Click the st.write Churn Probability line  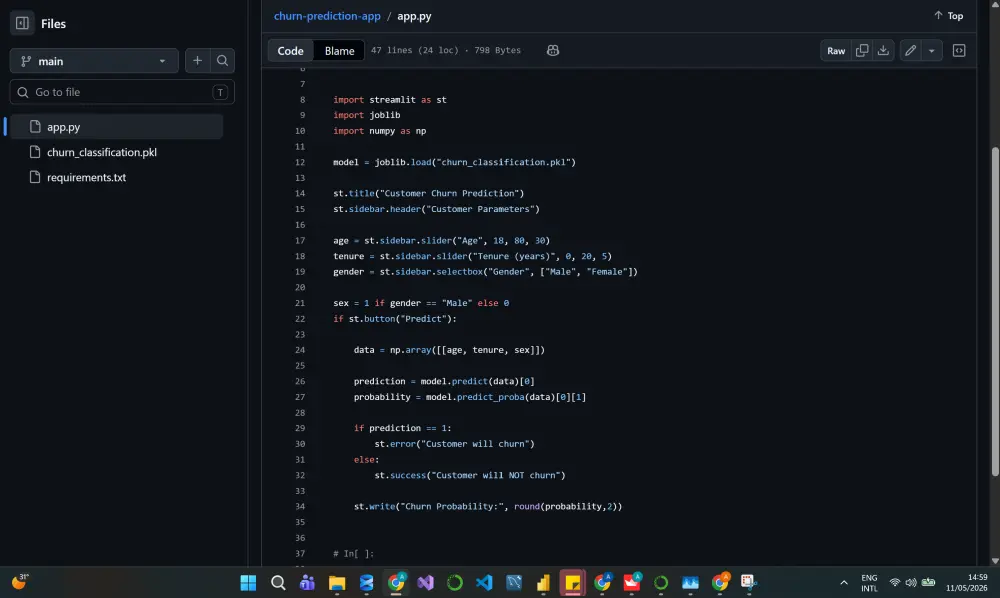(488, 507)
